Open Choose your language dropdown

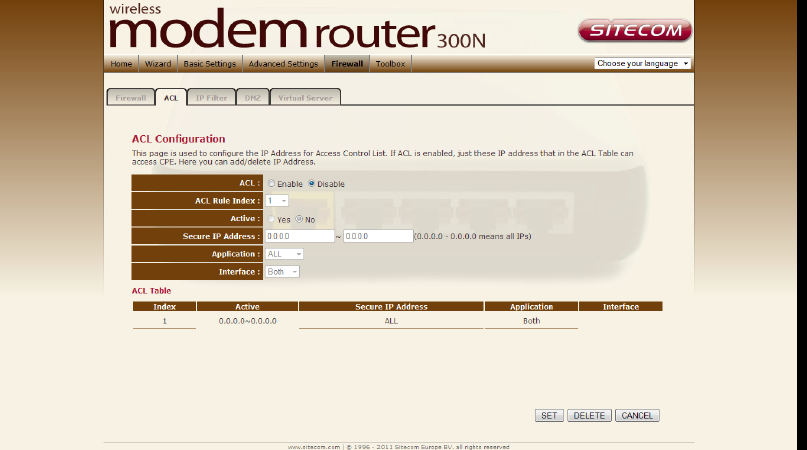[642, 63]
